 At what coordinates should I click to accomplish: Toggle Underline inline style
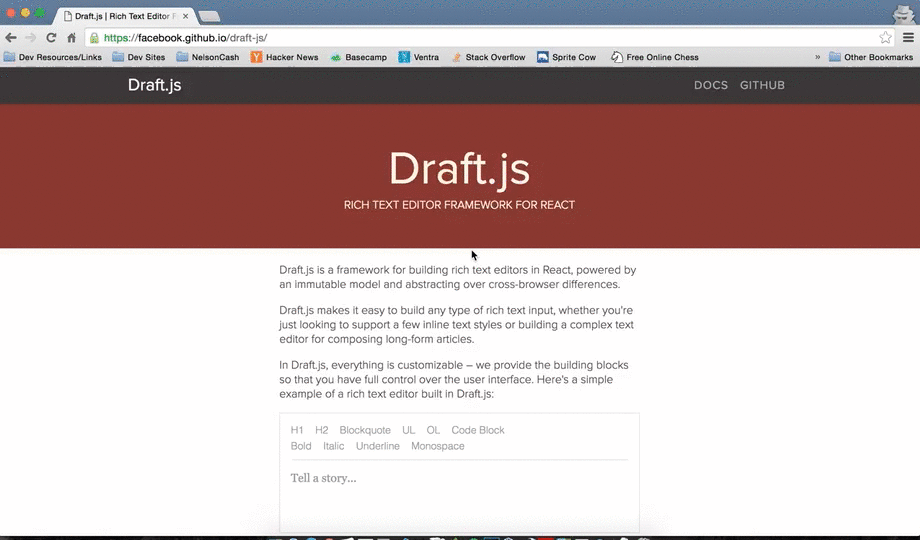[x=377, y=446]
